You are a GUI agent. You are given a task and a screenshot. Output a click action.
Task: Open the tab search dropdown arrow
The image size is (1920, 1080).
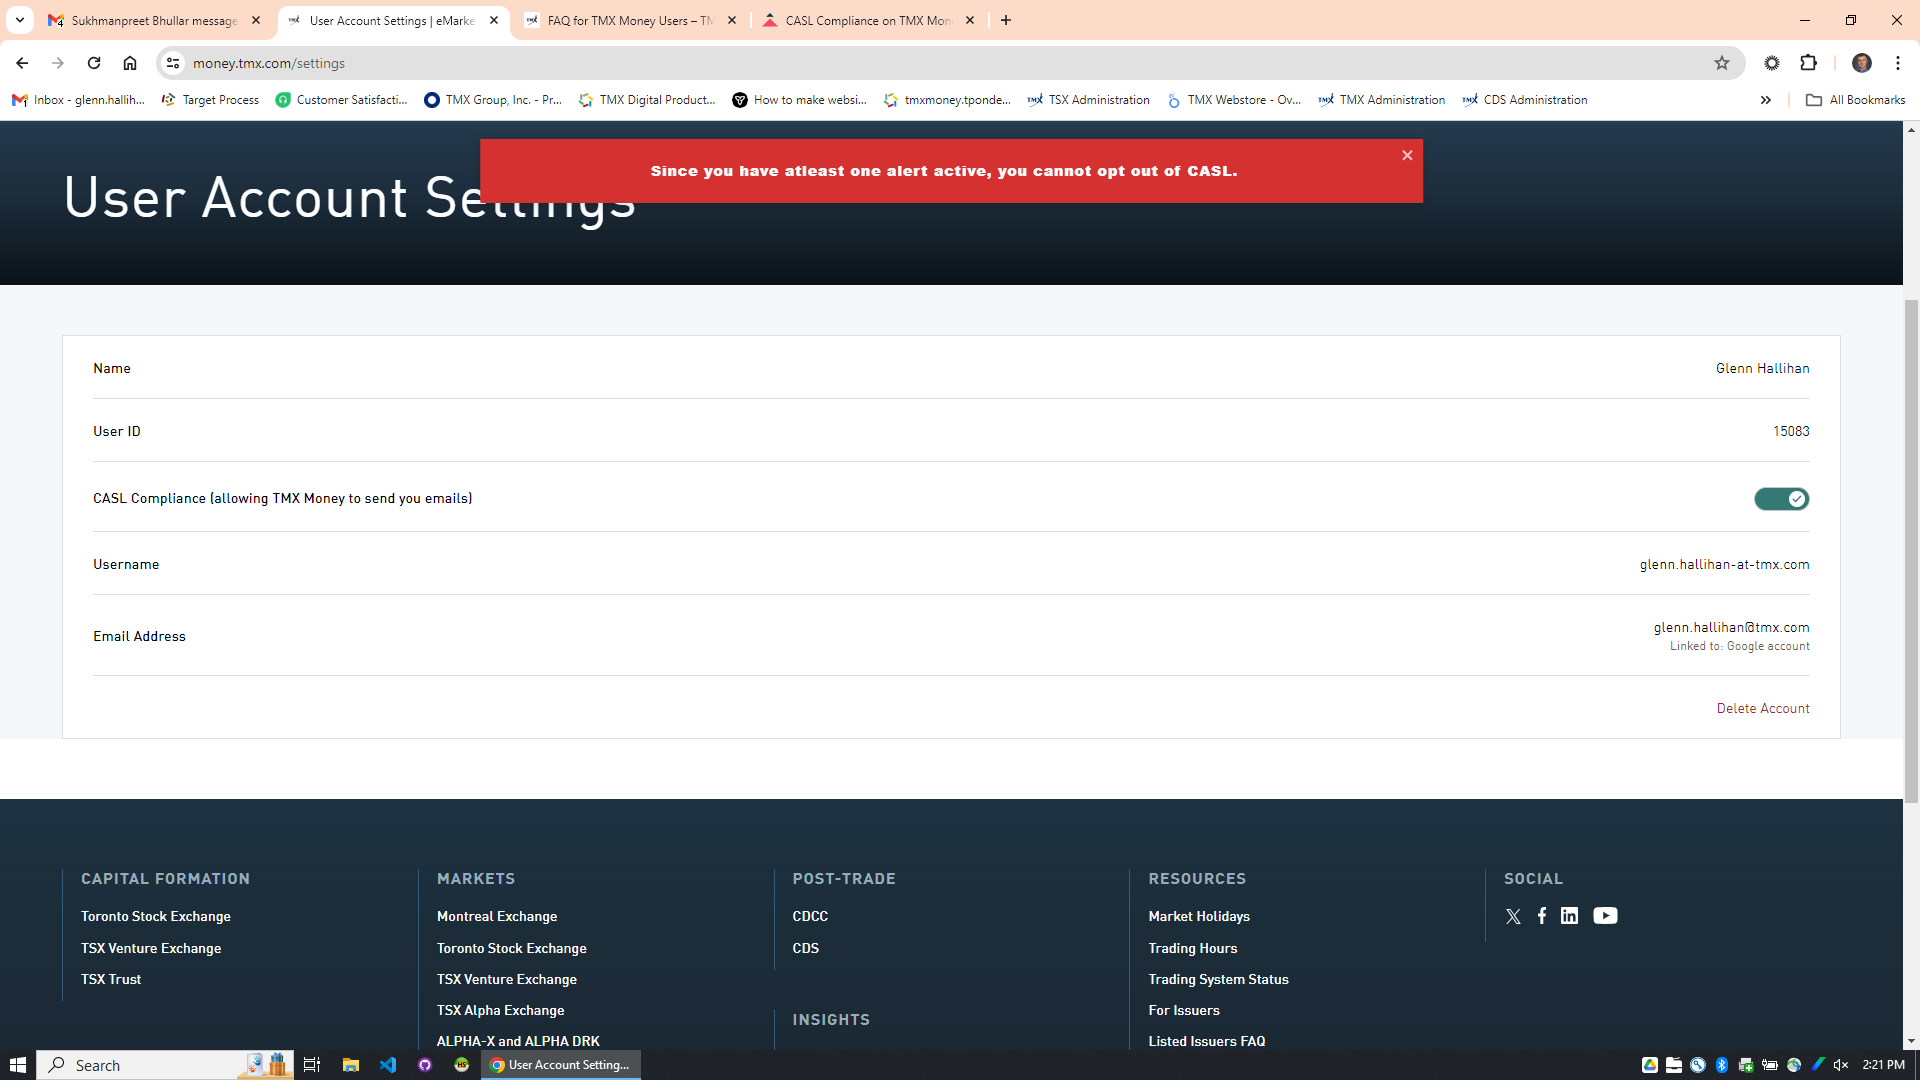click(x=19, y=20)
